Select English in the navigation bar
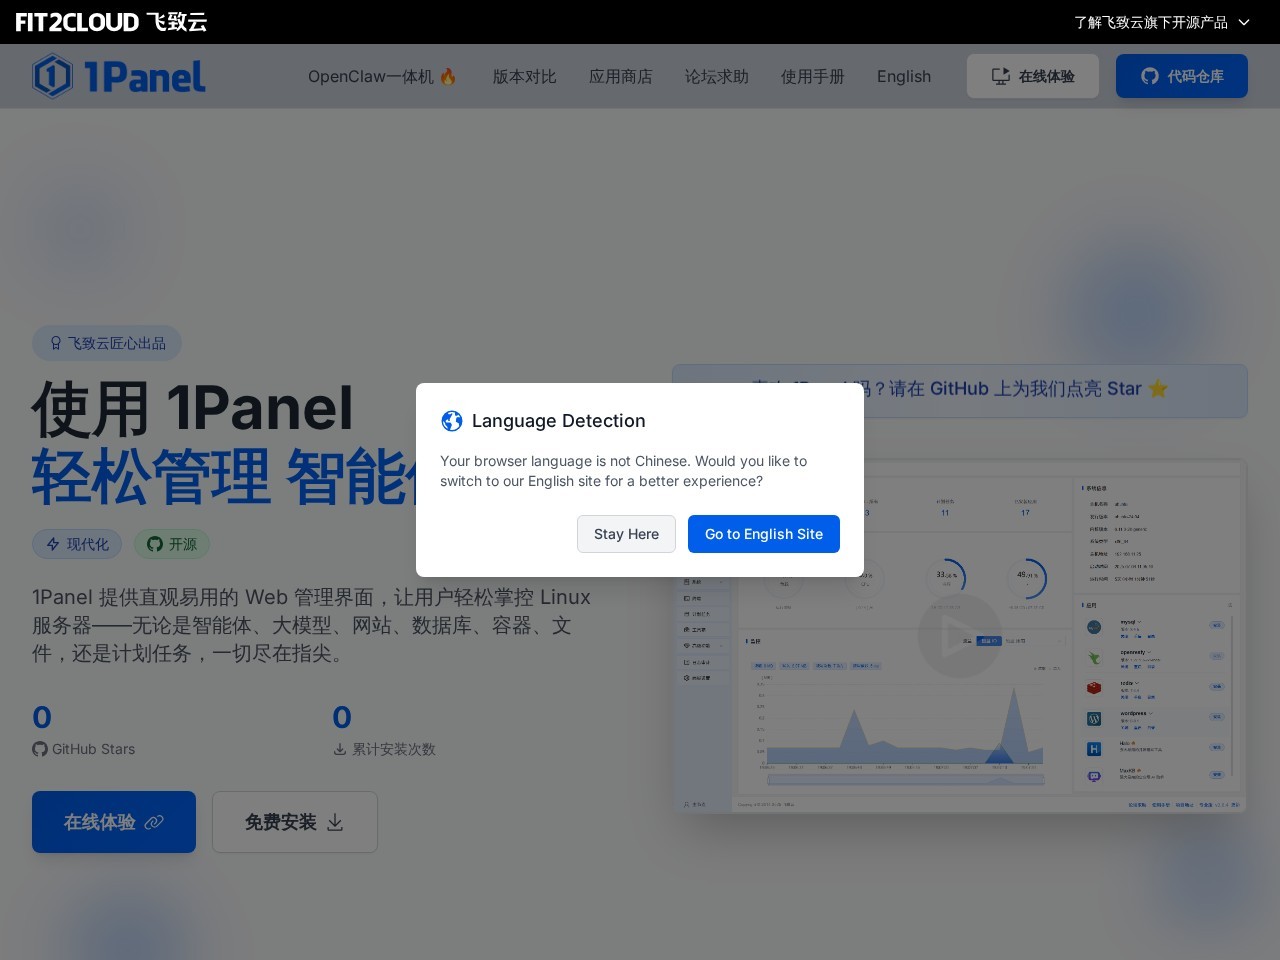1280x960 pixels. [x=903, y=77]
